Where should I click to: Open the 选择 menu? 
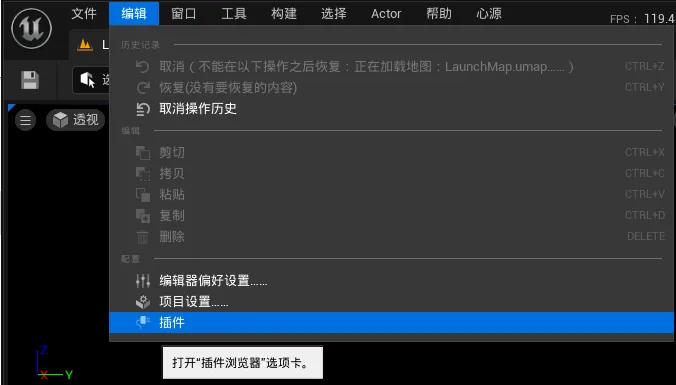pyautogui.click(x=334, y=13)
